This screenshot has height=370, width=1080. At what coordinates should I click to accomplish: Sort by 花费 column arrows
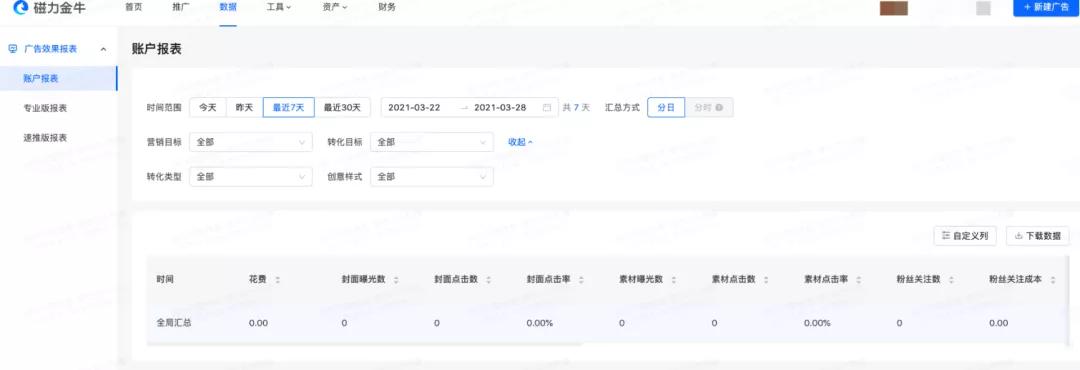278,280
